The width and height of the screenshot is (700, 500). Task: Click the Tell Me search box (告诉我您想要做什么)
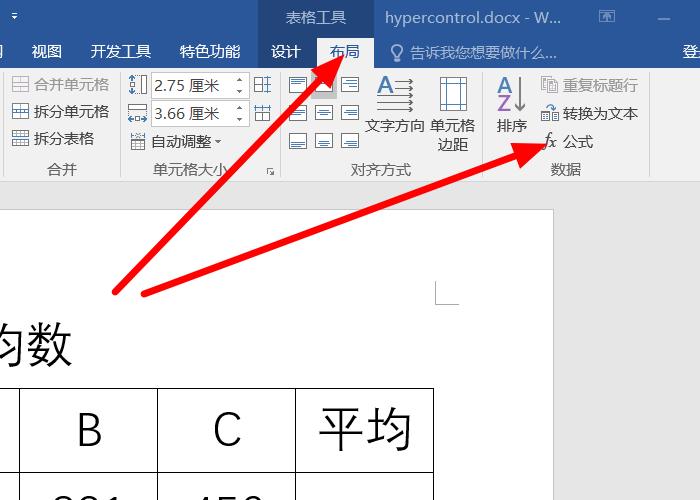coord(474,53)
